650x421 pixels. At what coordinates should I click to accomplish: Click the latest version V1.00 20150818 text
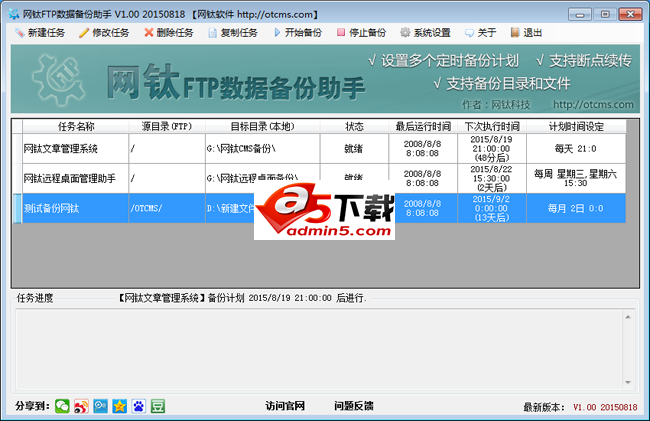605,407
